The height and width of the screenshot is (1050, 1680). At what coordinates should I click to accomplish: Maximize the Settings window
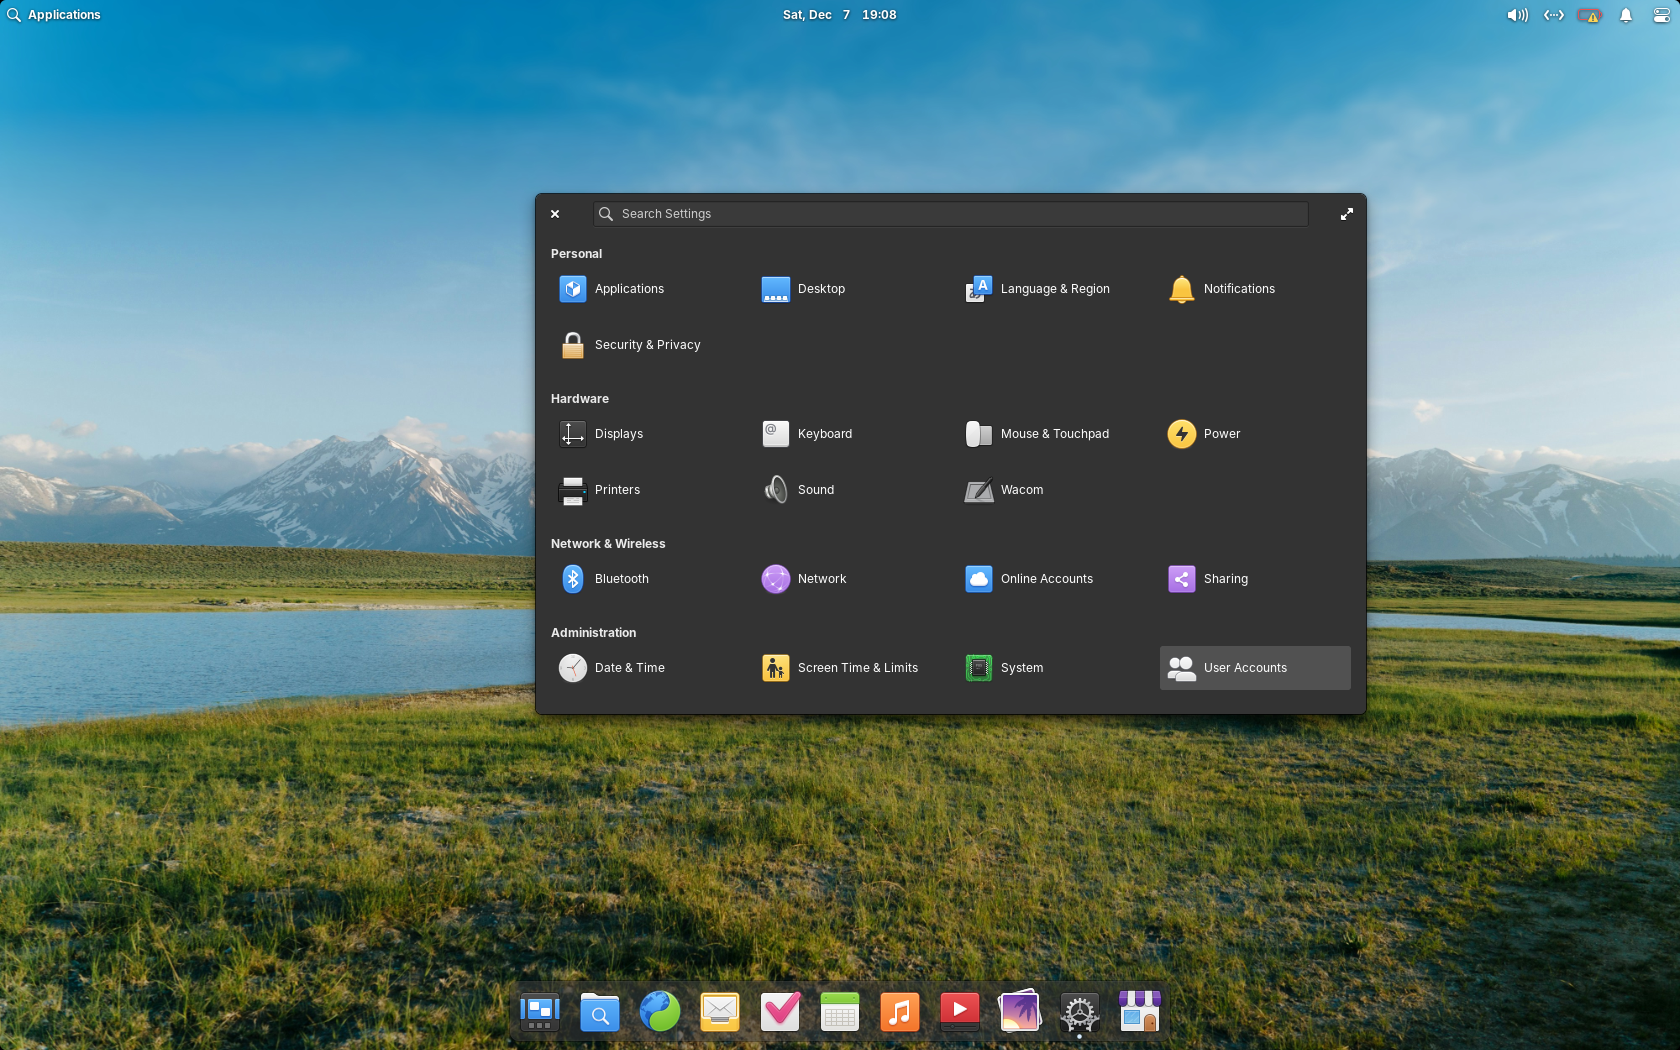(1347, 214)
